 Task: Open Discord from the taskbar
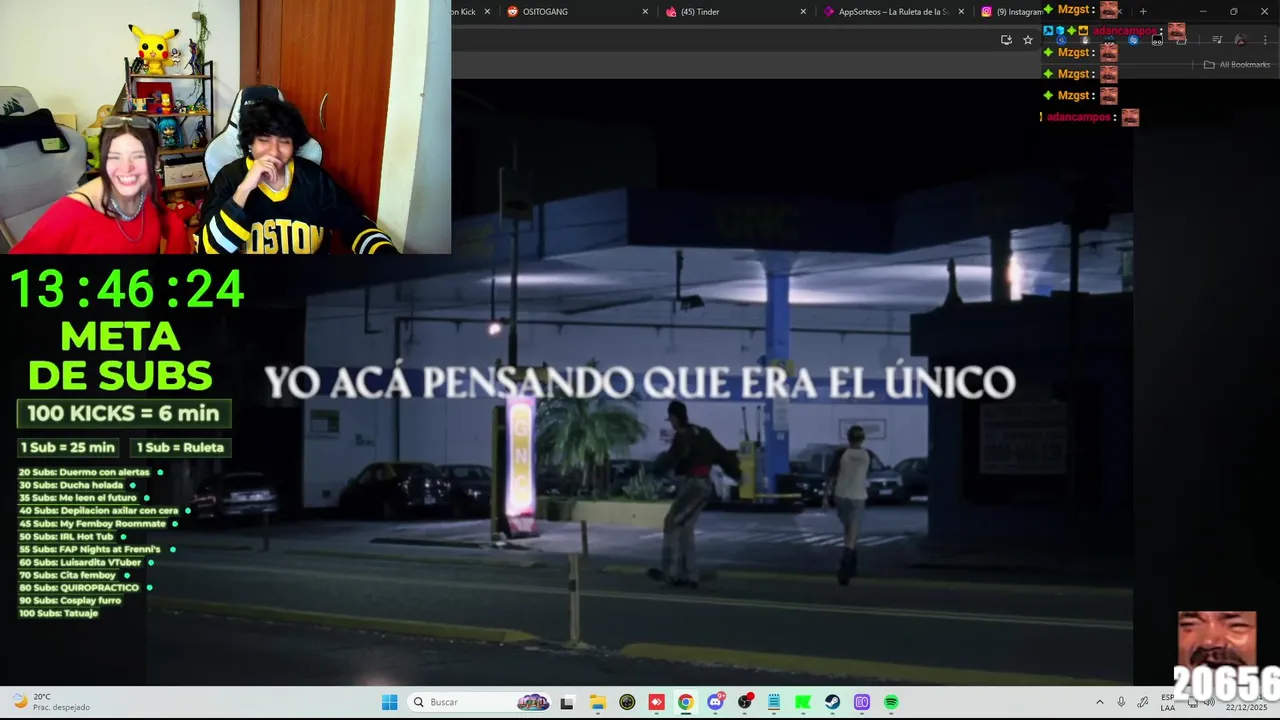point(715,702)
